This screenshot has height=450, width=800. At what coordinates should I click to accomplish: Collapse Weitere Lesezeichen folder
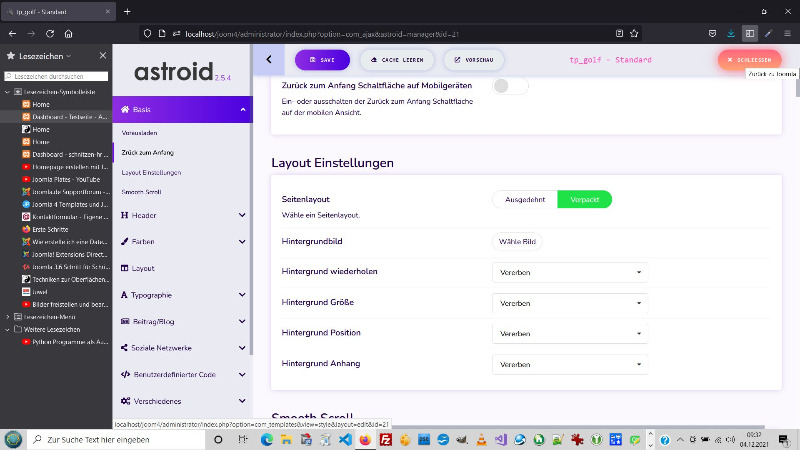[x=8, y=330]
